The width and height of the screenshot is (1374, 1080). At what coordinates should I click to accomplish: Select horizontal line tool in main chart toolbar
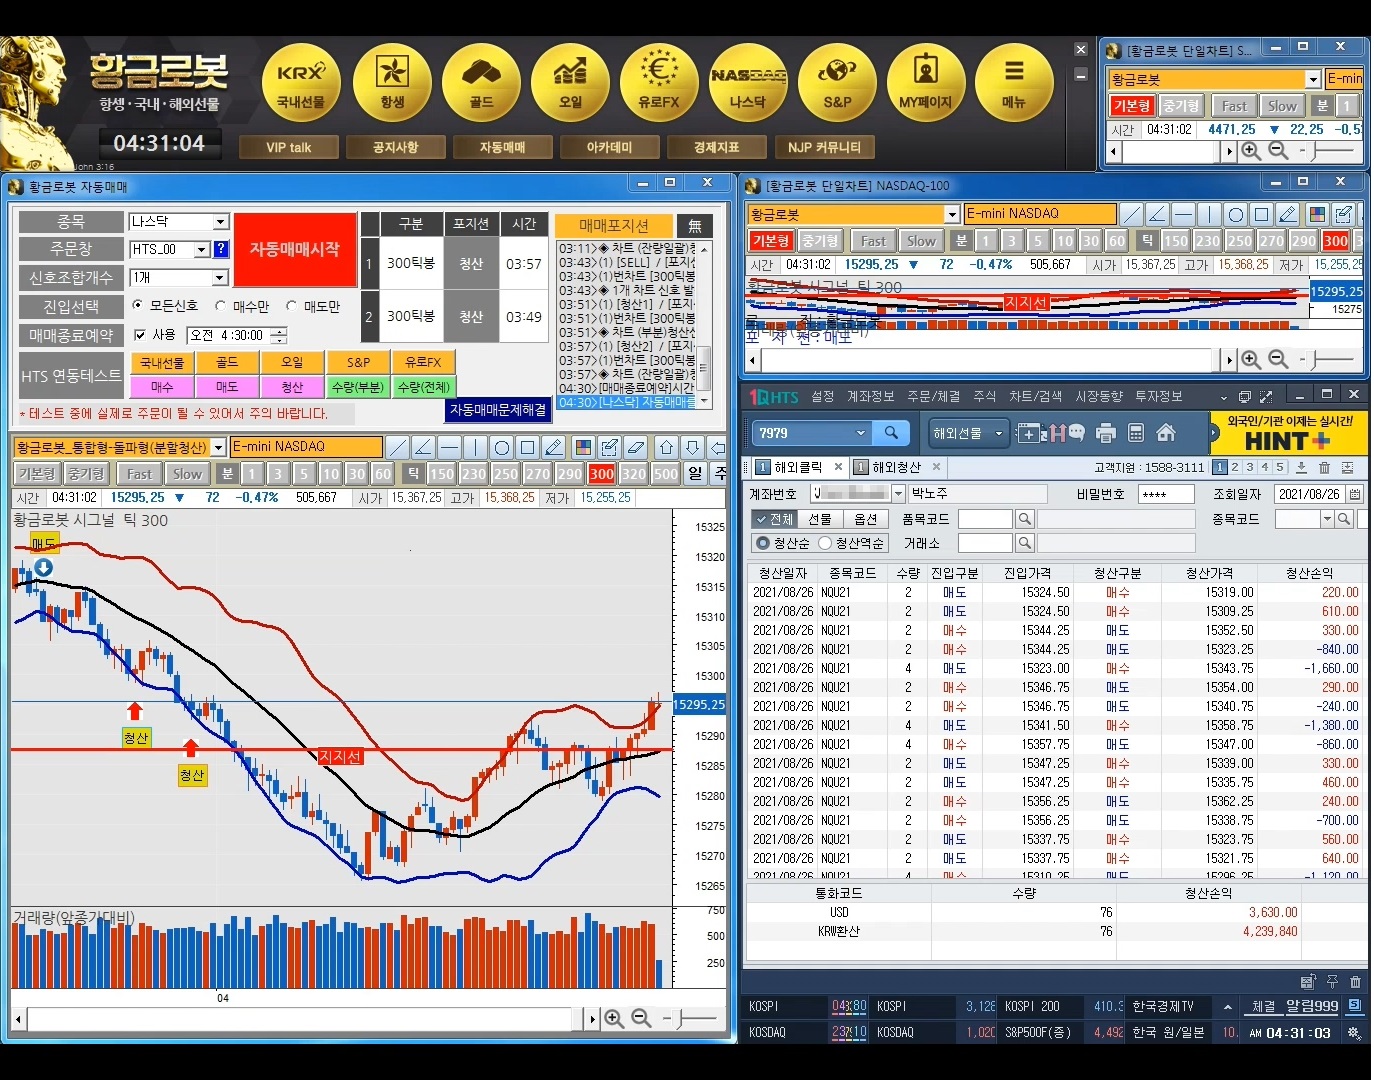pyautogui.click(x=449, y=447)
